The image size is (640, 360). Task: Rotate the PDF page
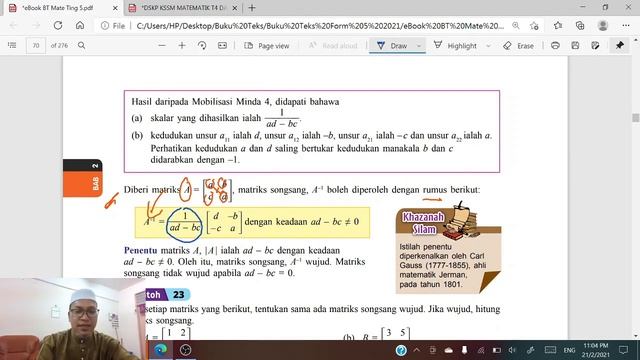pos(202,45)
